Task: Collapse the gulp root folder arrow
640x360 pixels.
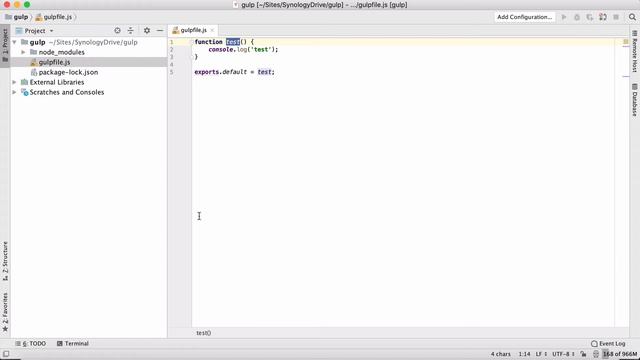Action: (15, 42)
